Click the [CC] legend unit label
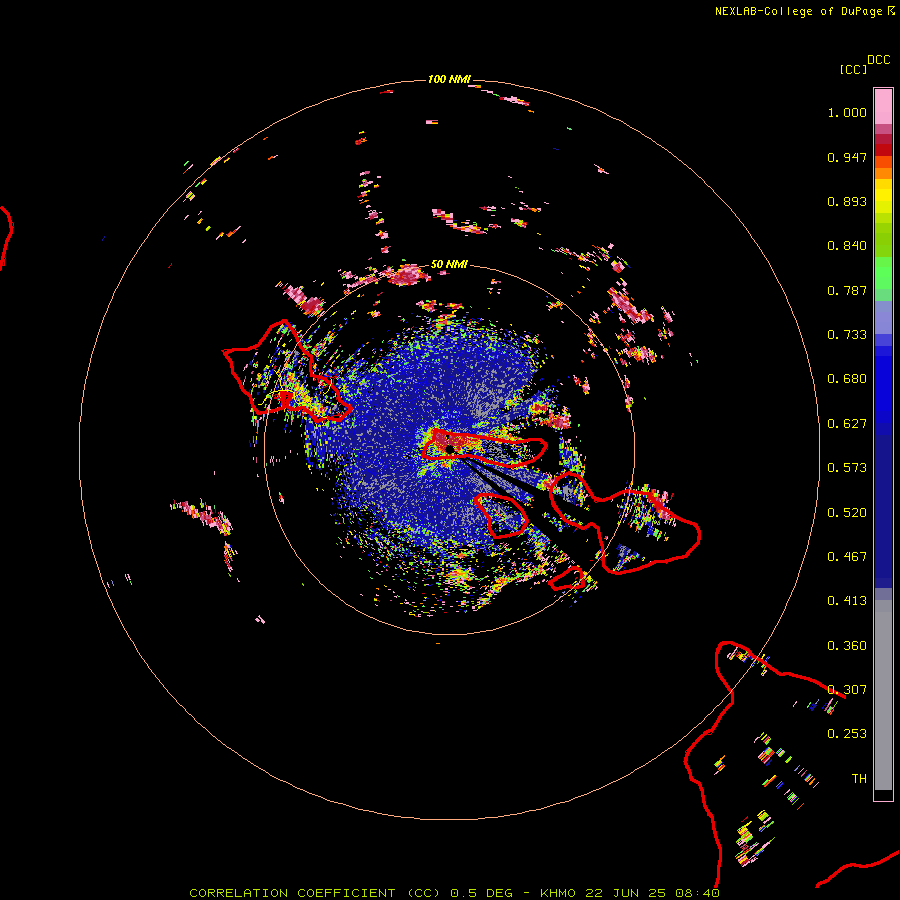Viewport: 900px width, 900px height. (852, 69)
